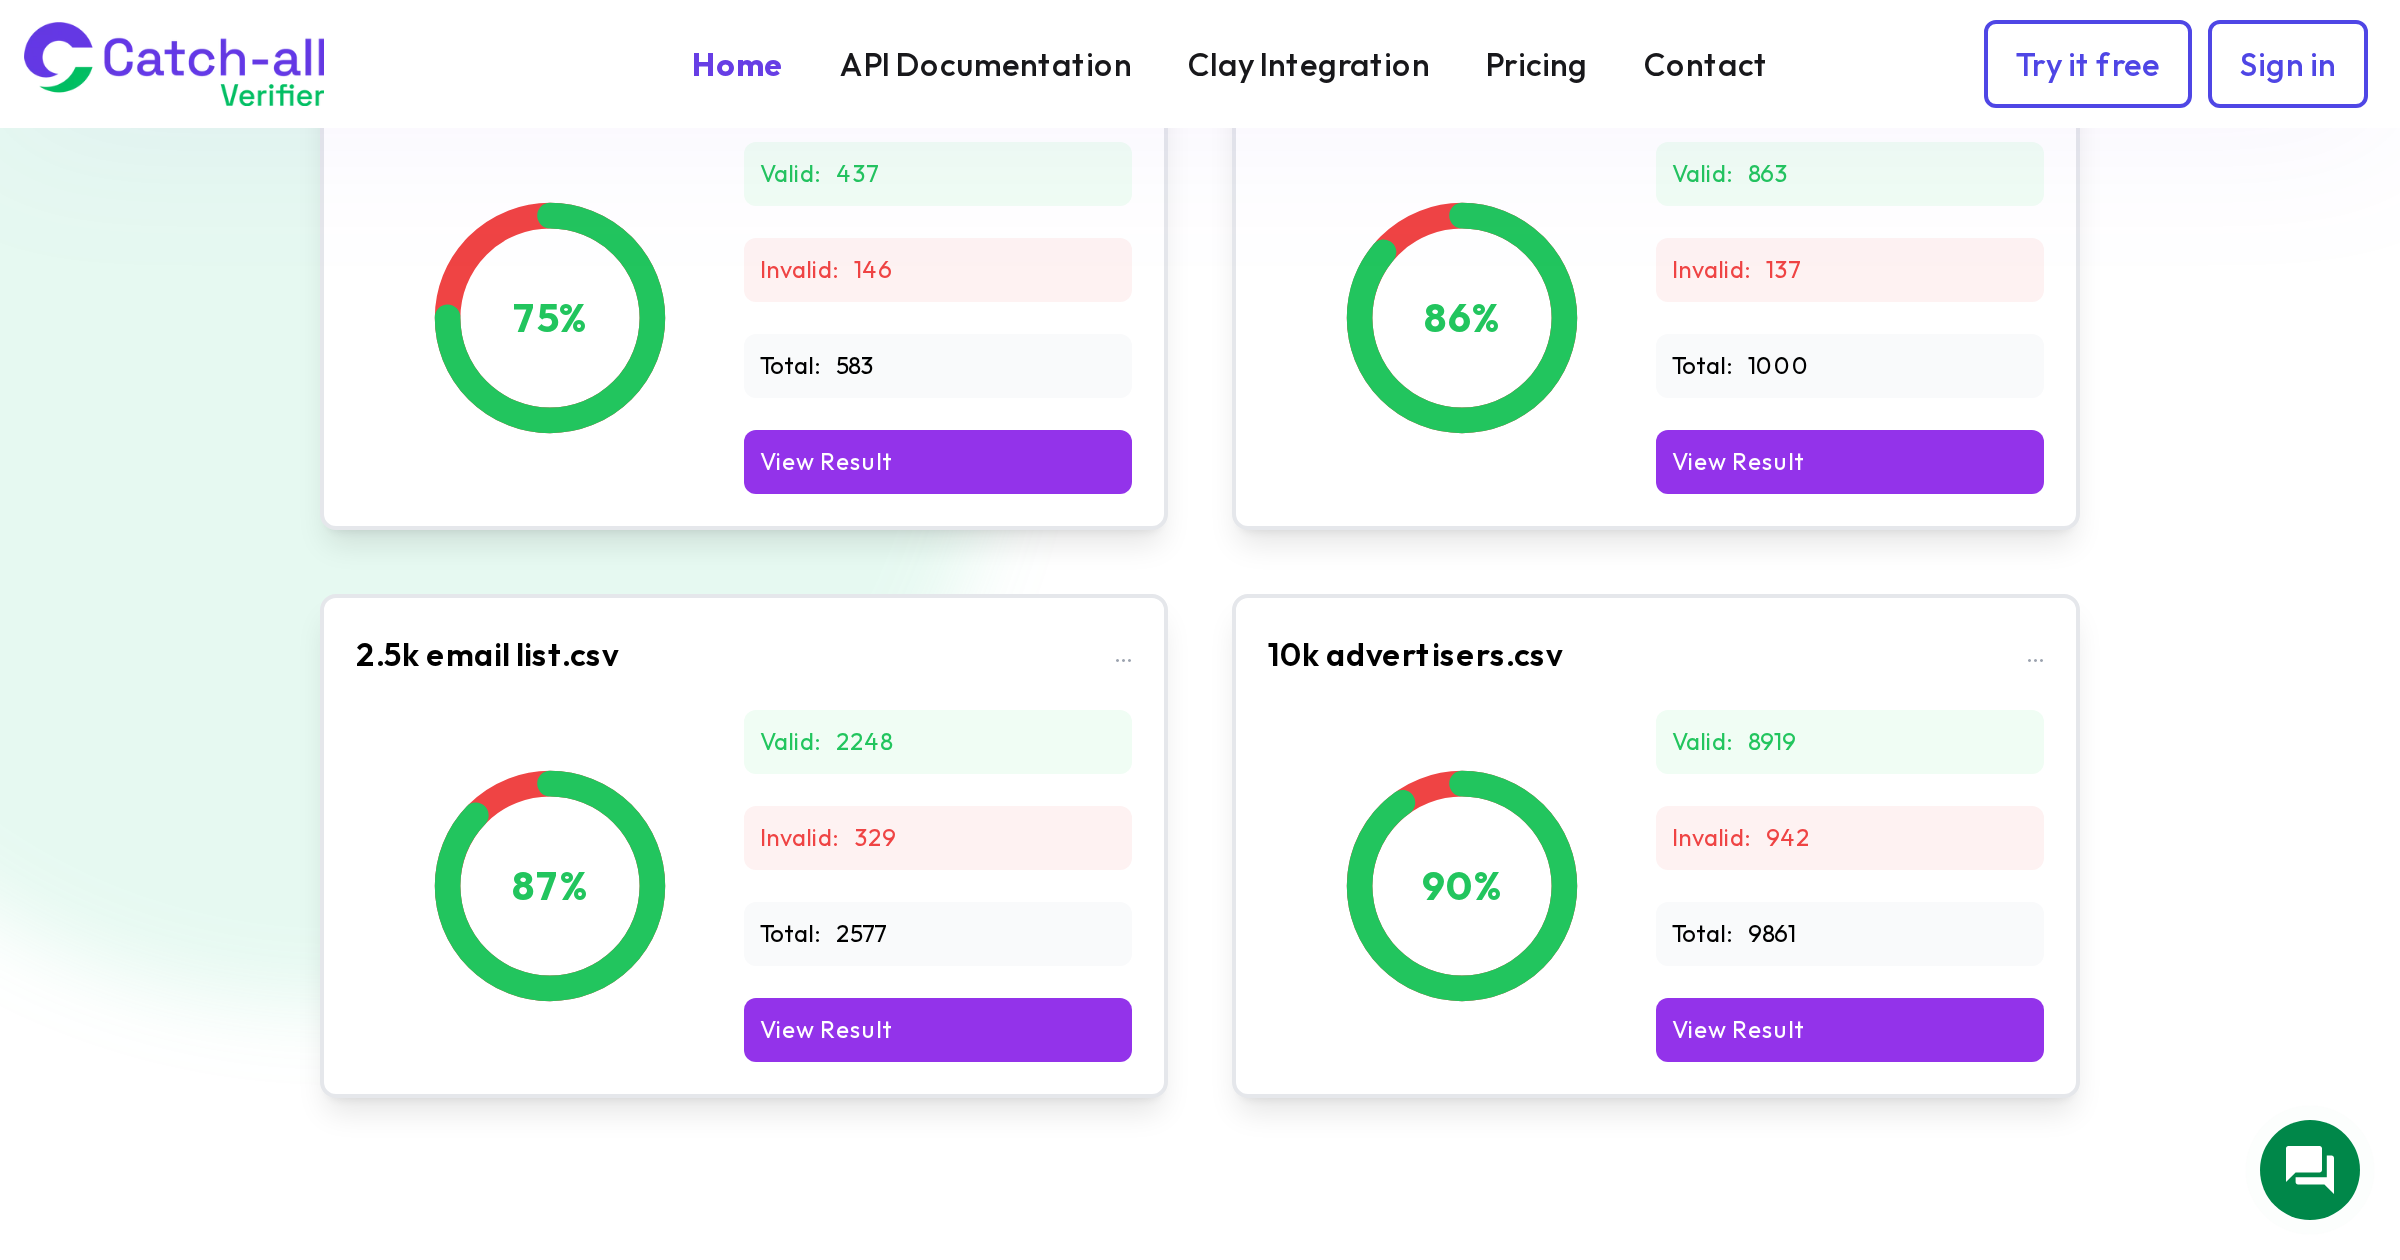The height and width of the screenshot is (1260, 2400).
Task: Open the Clay Integration page
Action: pyautogui.click(x=1308, y=65)
